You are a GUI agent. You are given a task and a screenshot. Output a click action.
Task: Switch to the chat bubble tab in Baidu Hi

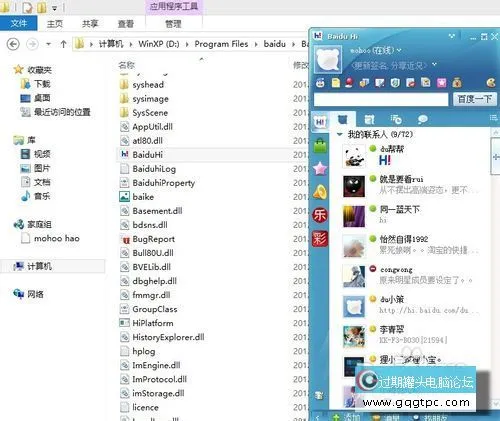[423, 119]
